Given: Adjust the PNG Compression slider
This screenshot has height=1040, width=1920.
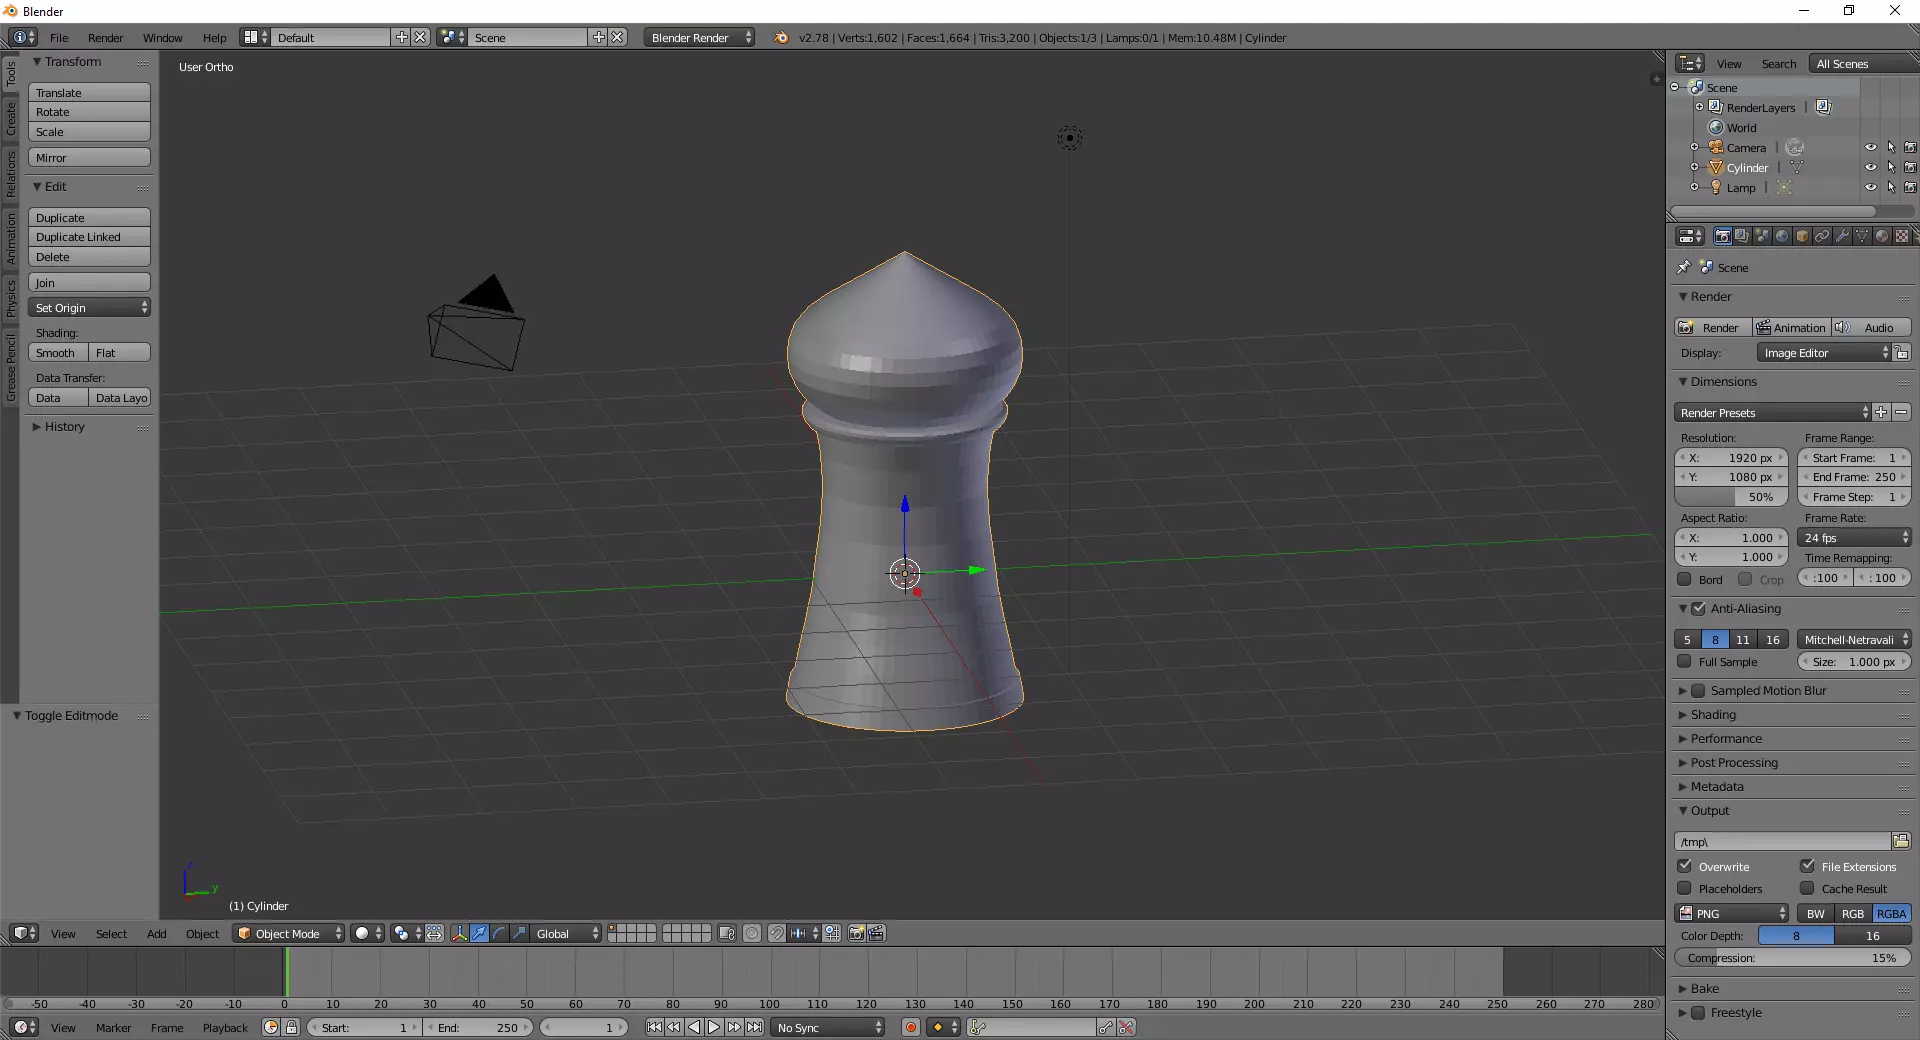Looking at the screenshot, I should click(x=1792, y=958).
